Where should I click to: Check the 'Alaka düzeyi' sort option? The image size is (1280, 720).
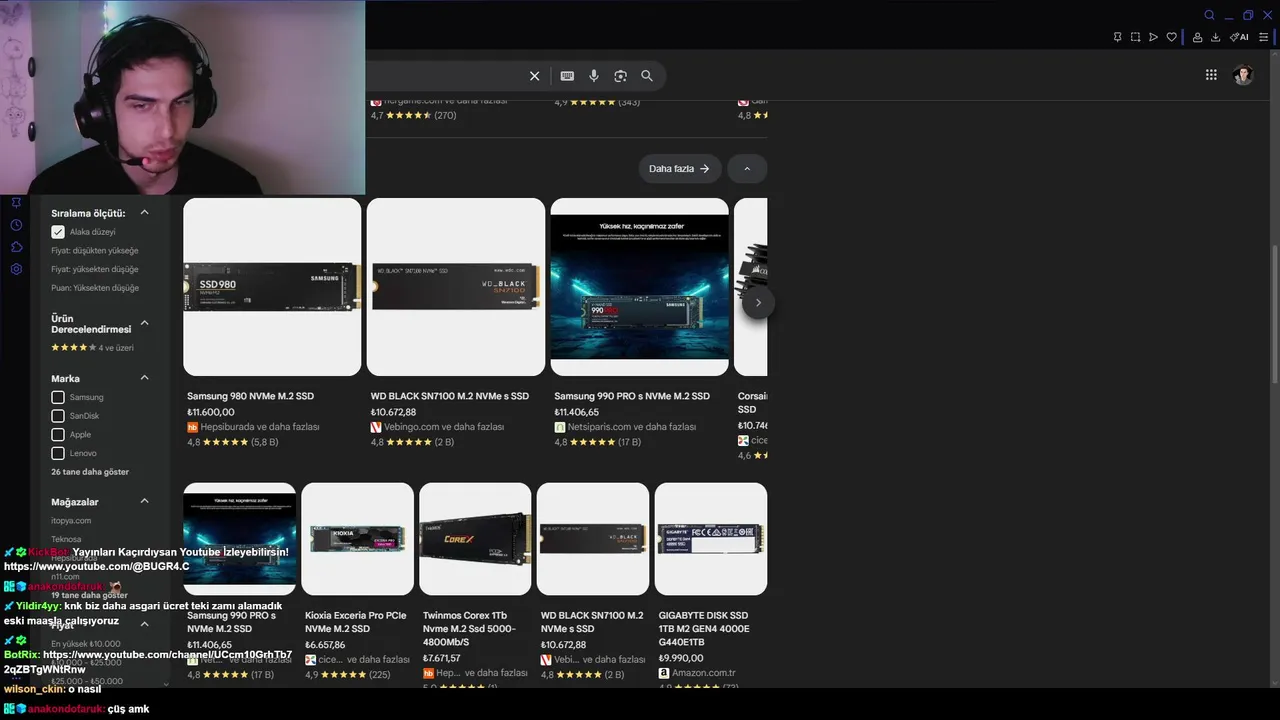[x=58, y=232]
